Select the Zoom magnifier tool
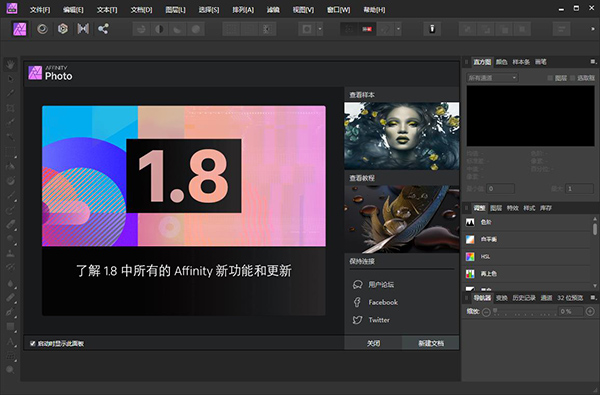The image size is (600, 395). coord(10,370)
